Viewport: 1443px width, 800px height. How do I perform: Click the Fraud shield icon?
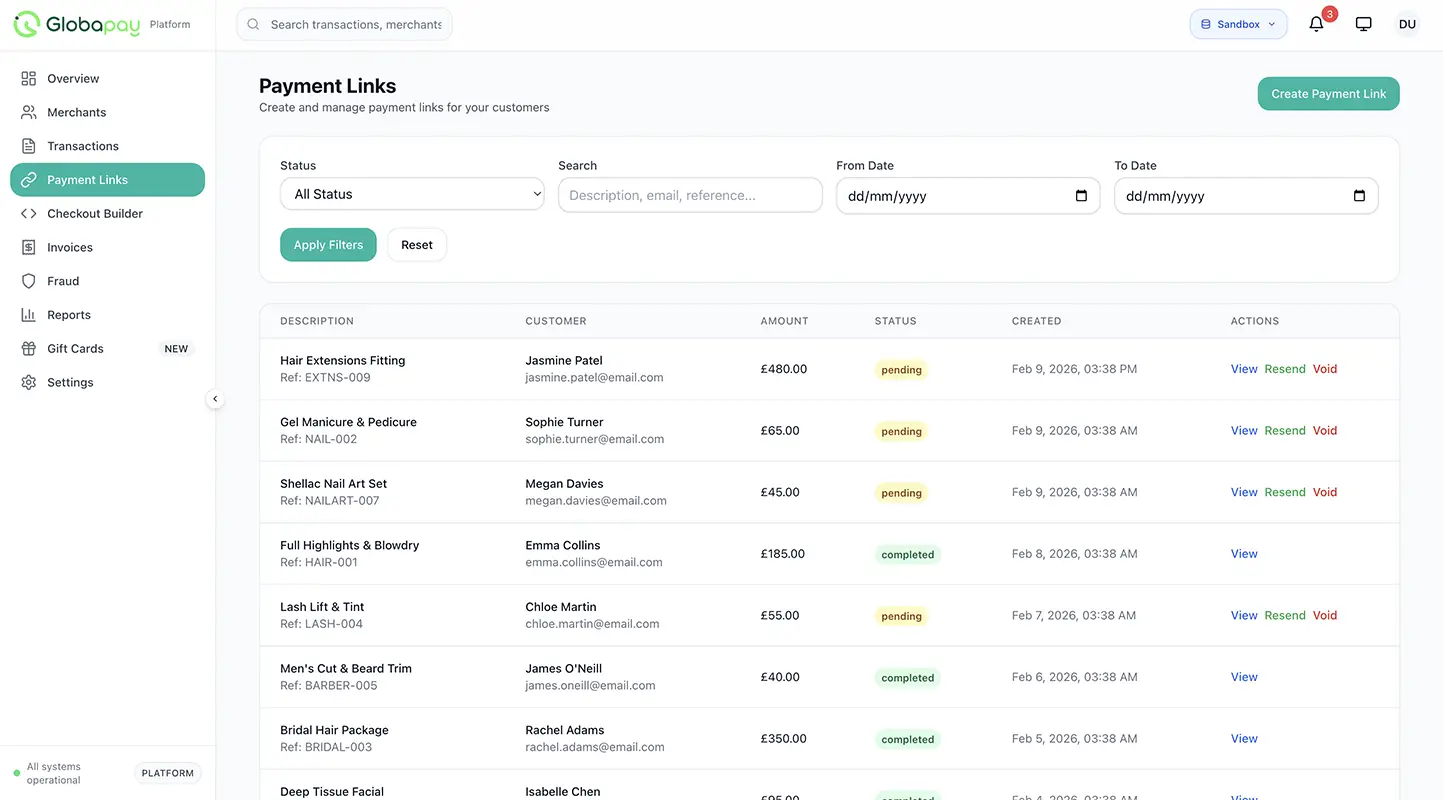(x=28, y=281)
